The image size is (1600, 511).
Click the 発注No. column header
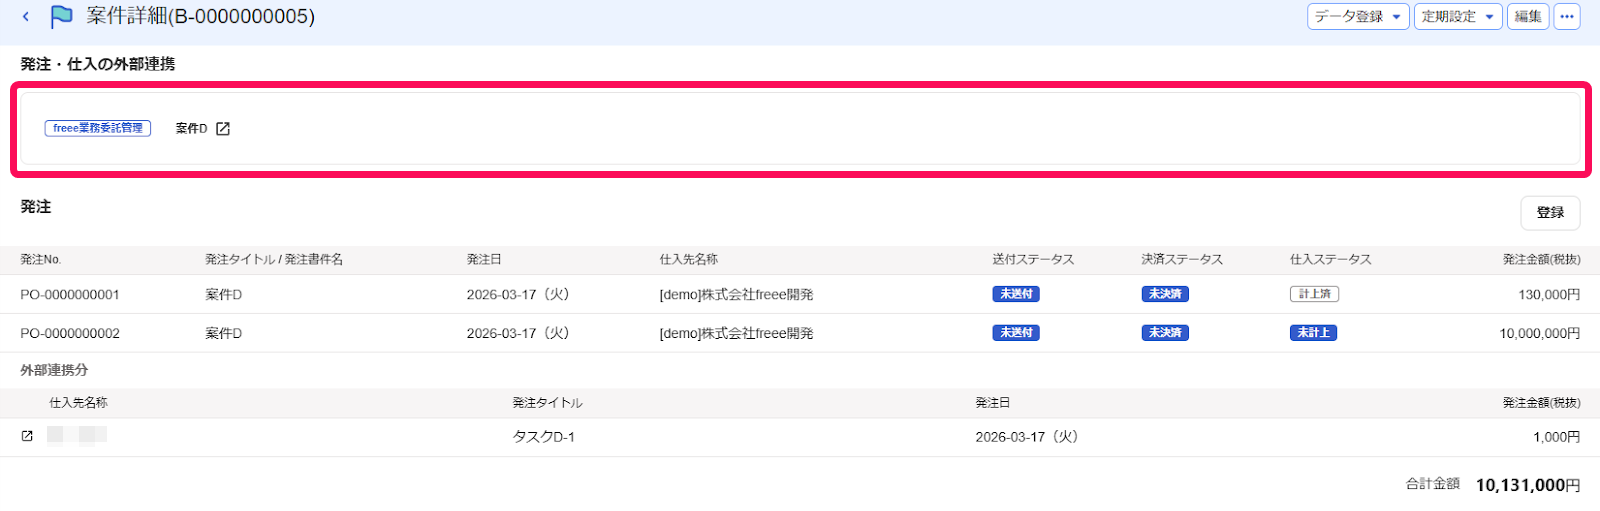click(41, 259)
